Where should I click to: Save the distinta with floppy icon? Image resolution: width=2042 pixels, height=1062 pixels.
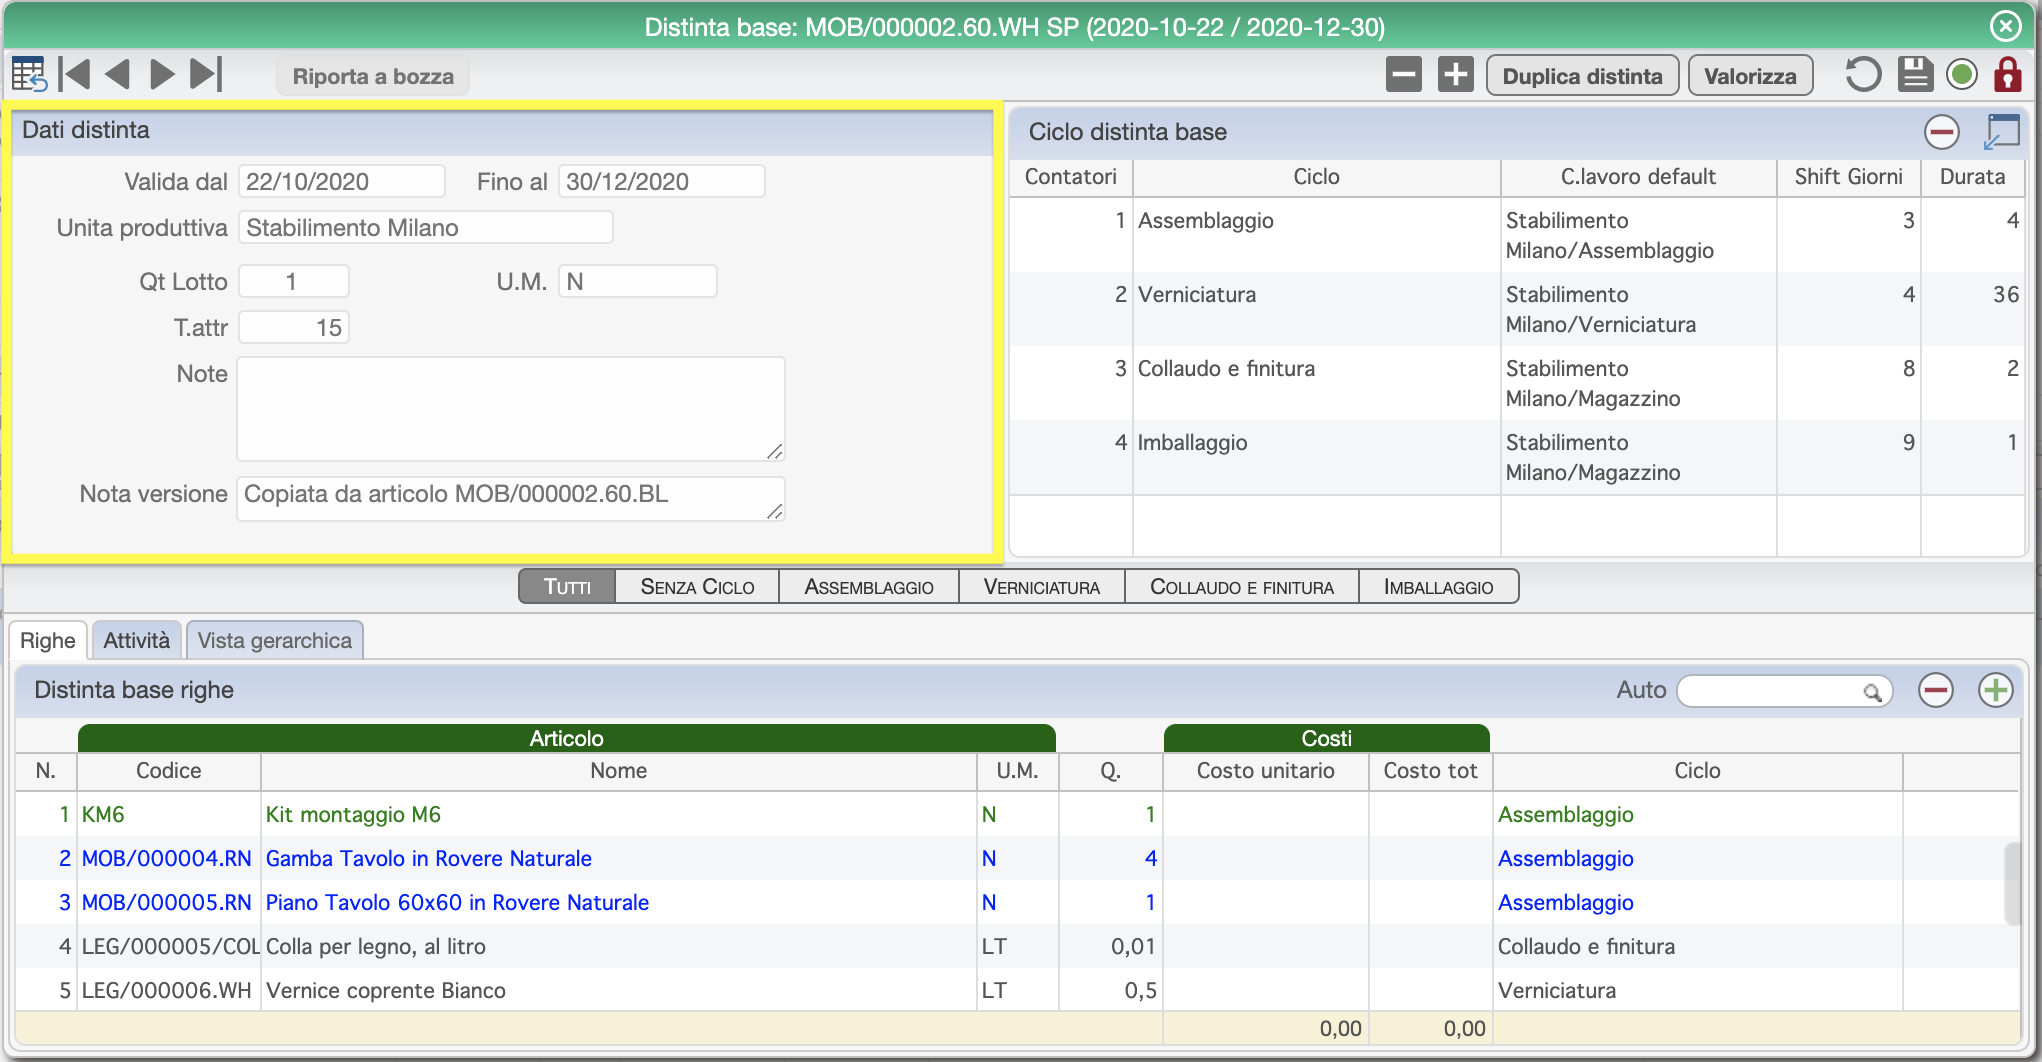[x=1915, y=75]
